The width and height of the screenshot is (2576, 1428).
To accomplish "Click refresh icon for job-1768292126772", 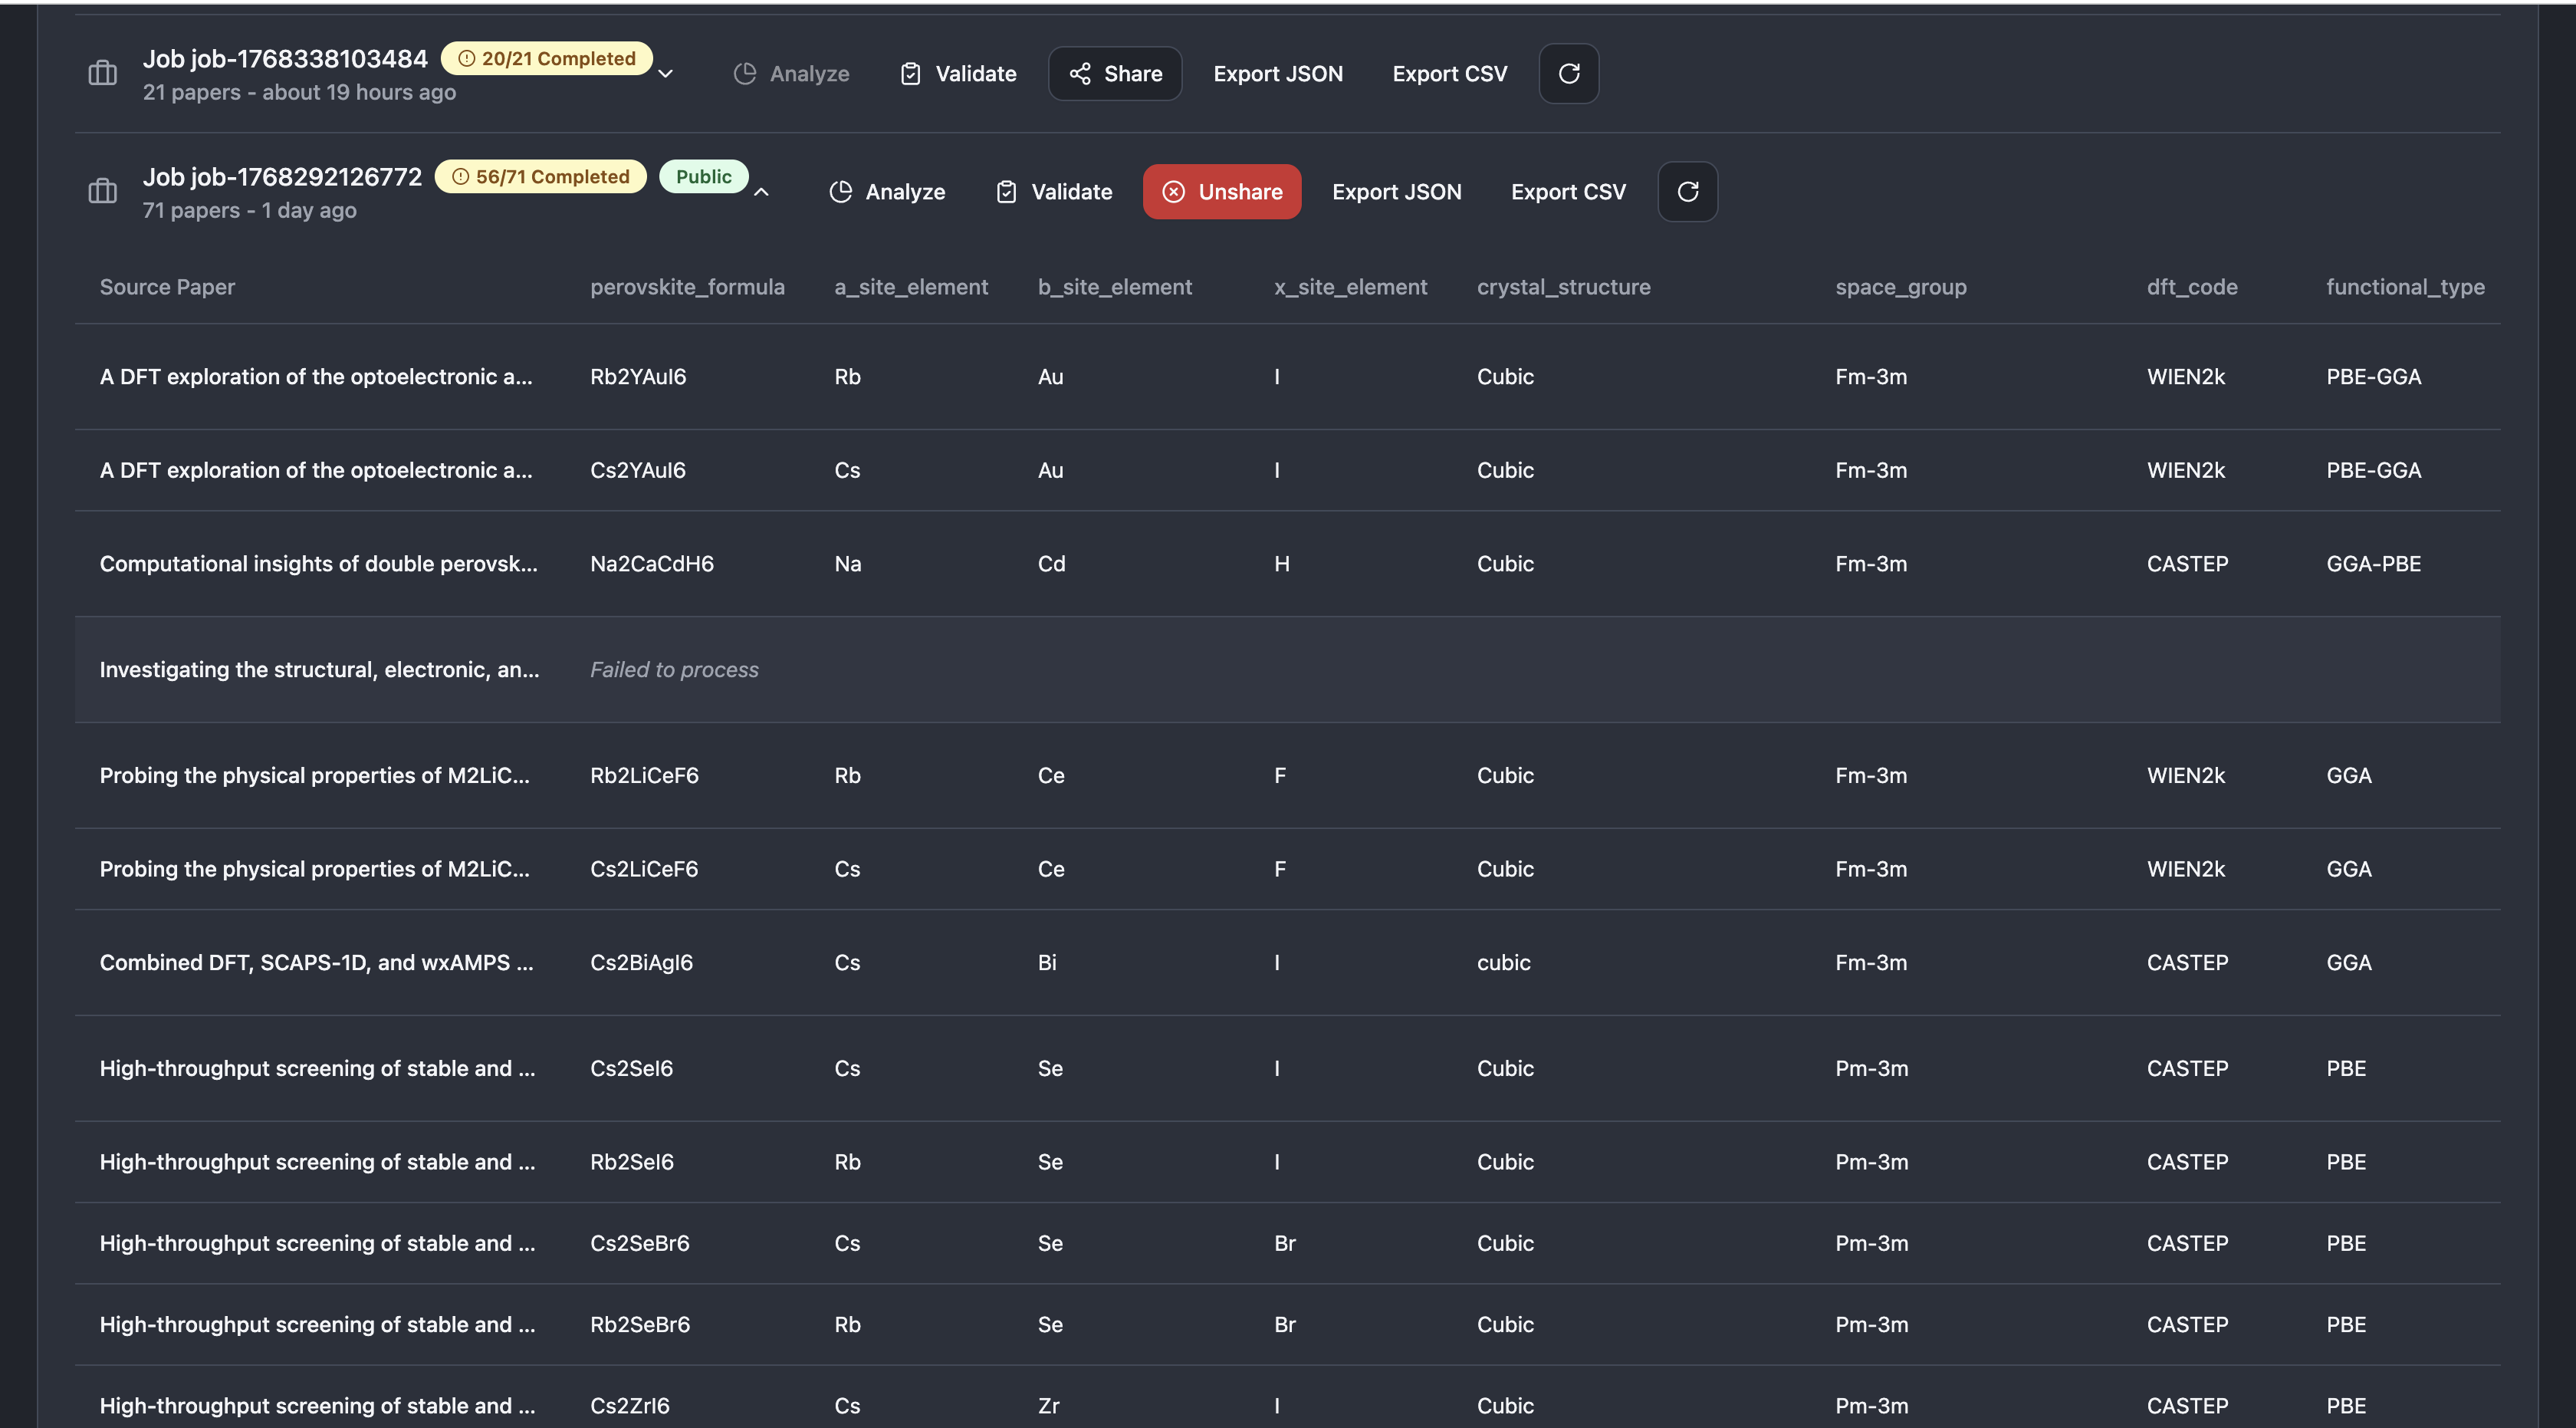I will 1687,191.
